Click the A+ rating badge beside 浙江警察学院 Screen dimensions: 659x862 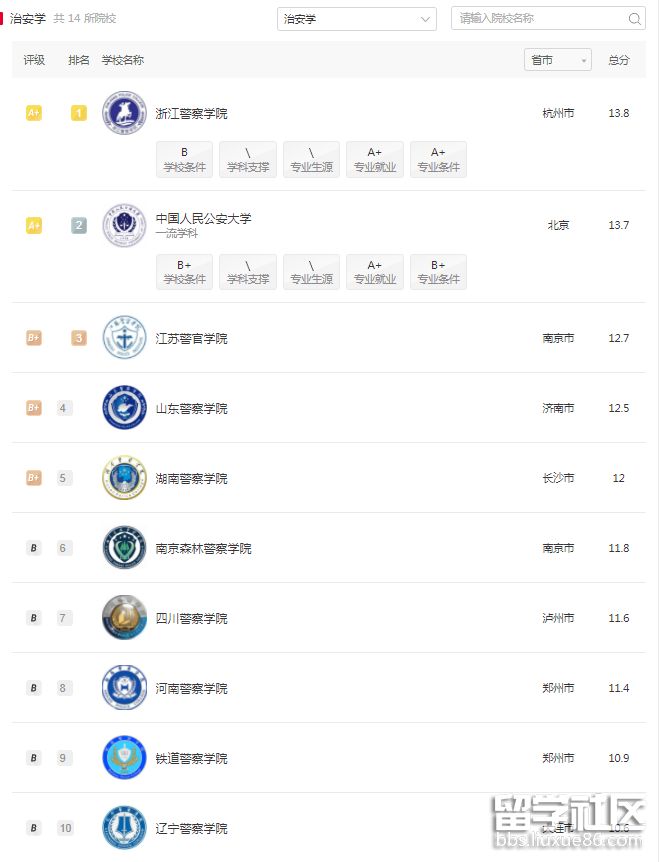tap(33, 113)
